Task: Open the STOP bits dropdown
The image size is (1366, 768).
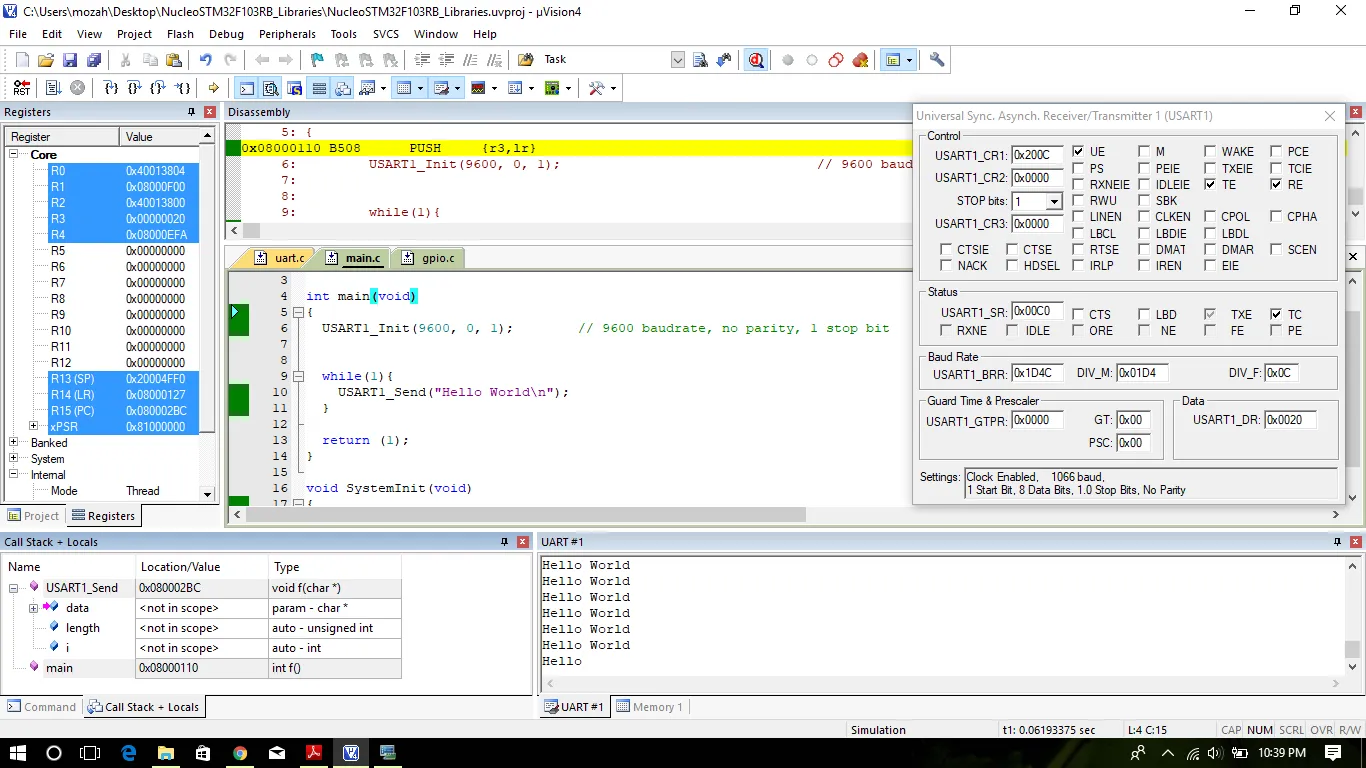Action: coord(1053,202)
